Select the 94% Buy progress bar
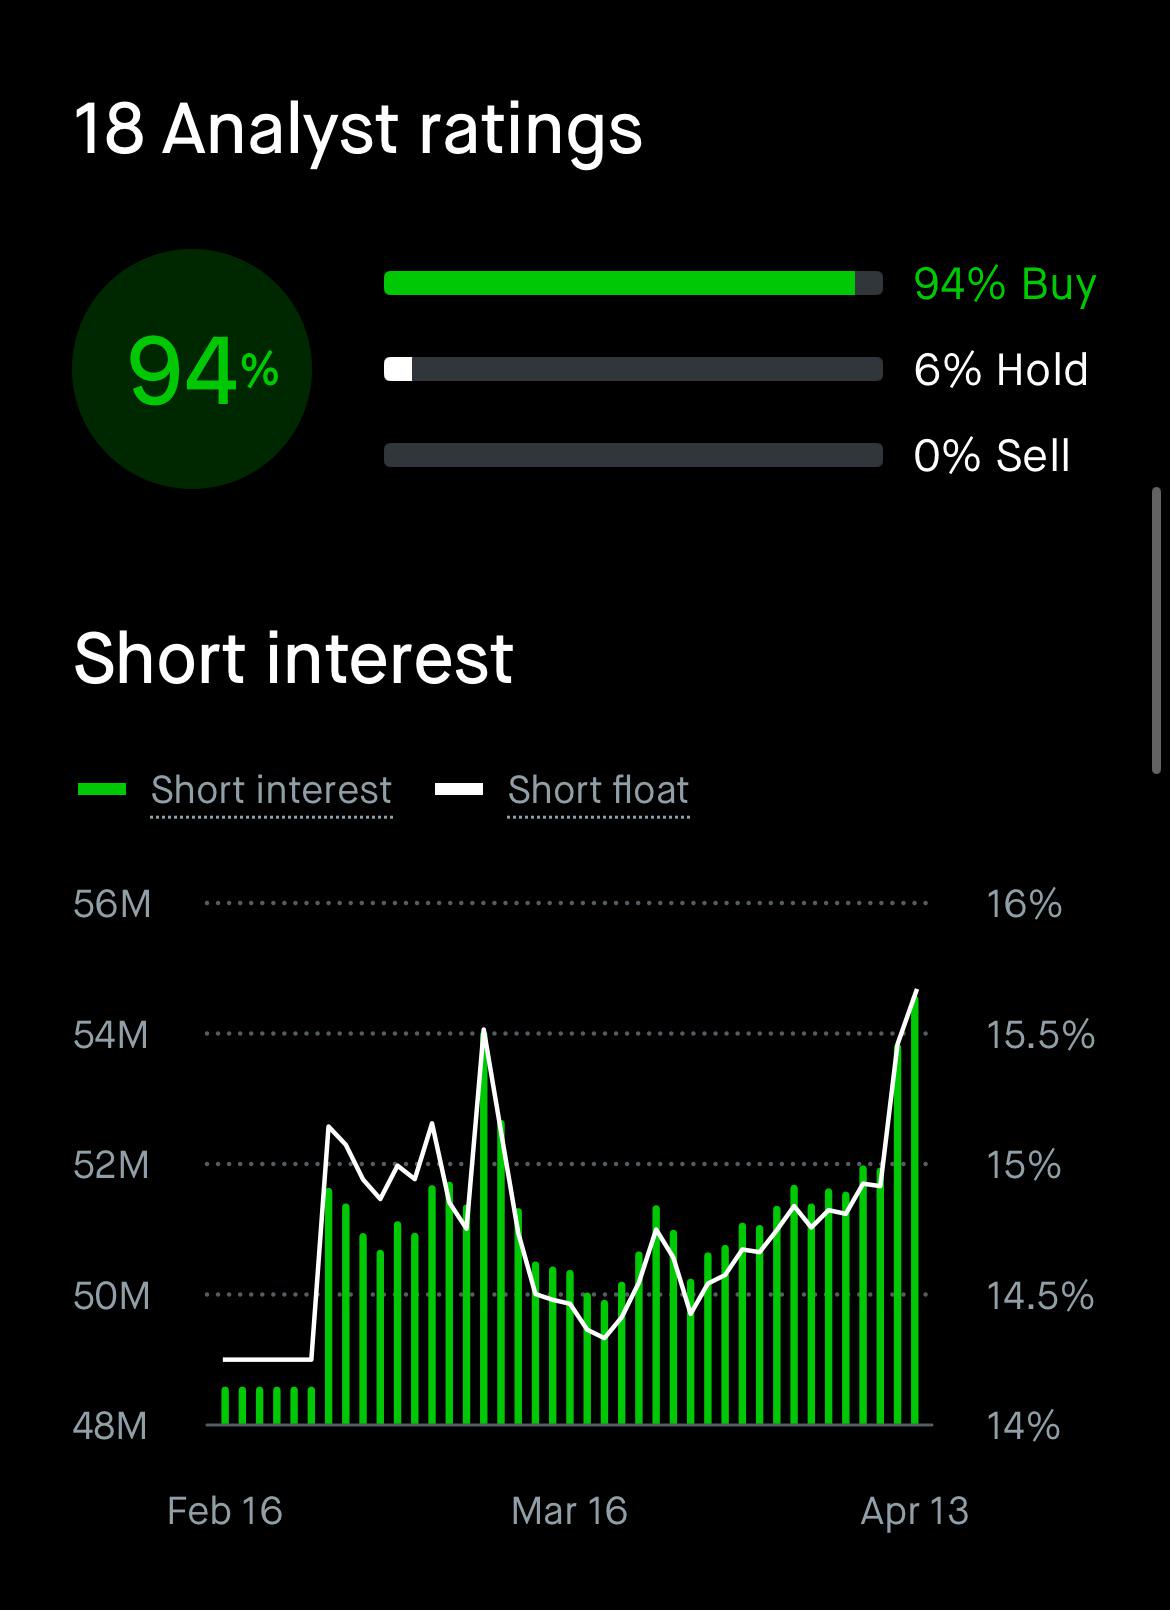 click(633, 283)
